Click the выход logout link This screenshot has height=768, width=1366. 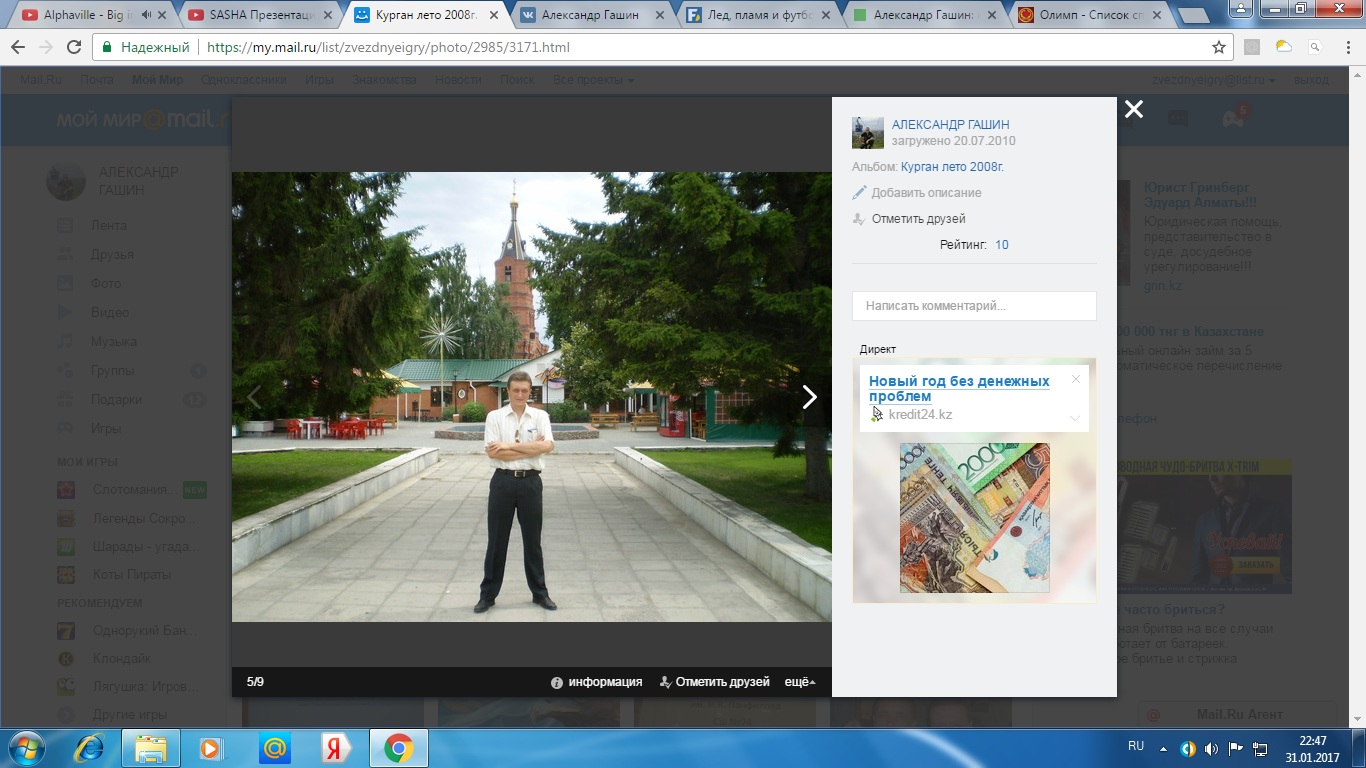(1312, 80)
